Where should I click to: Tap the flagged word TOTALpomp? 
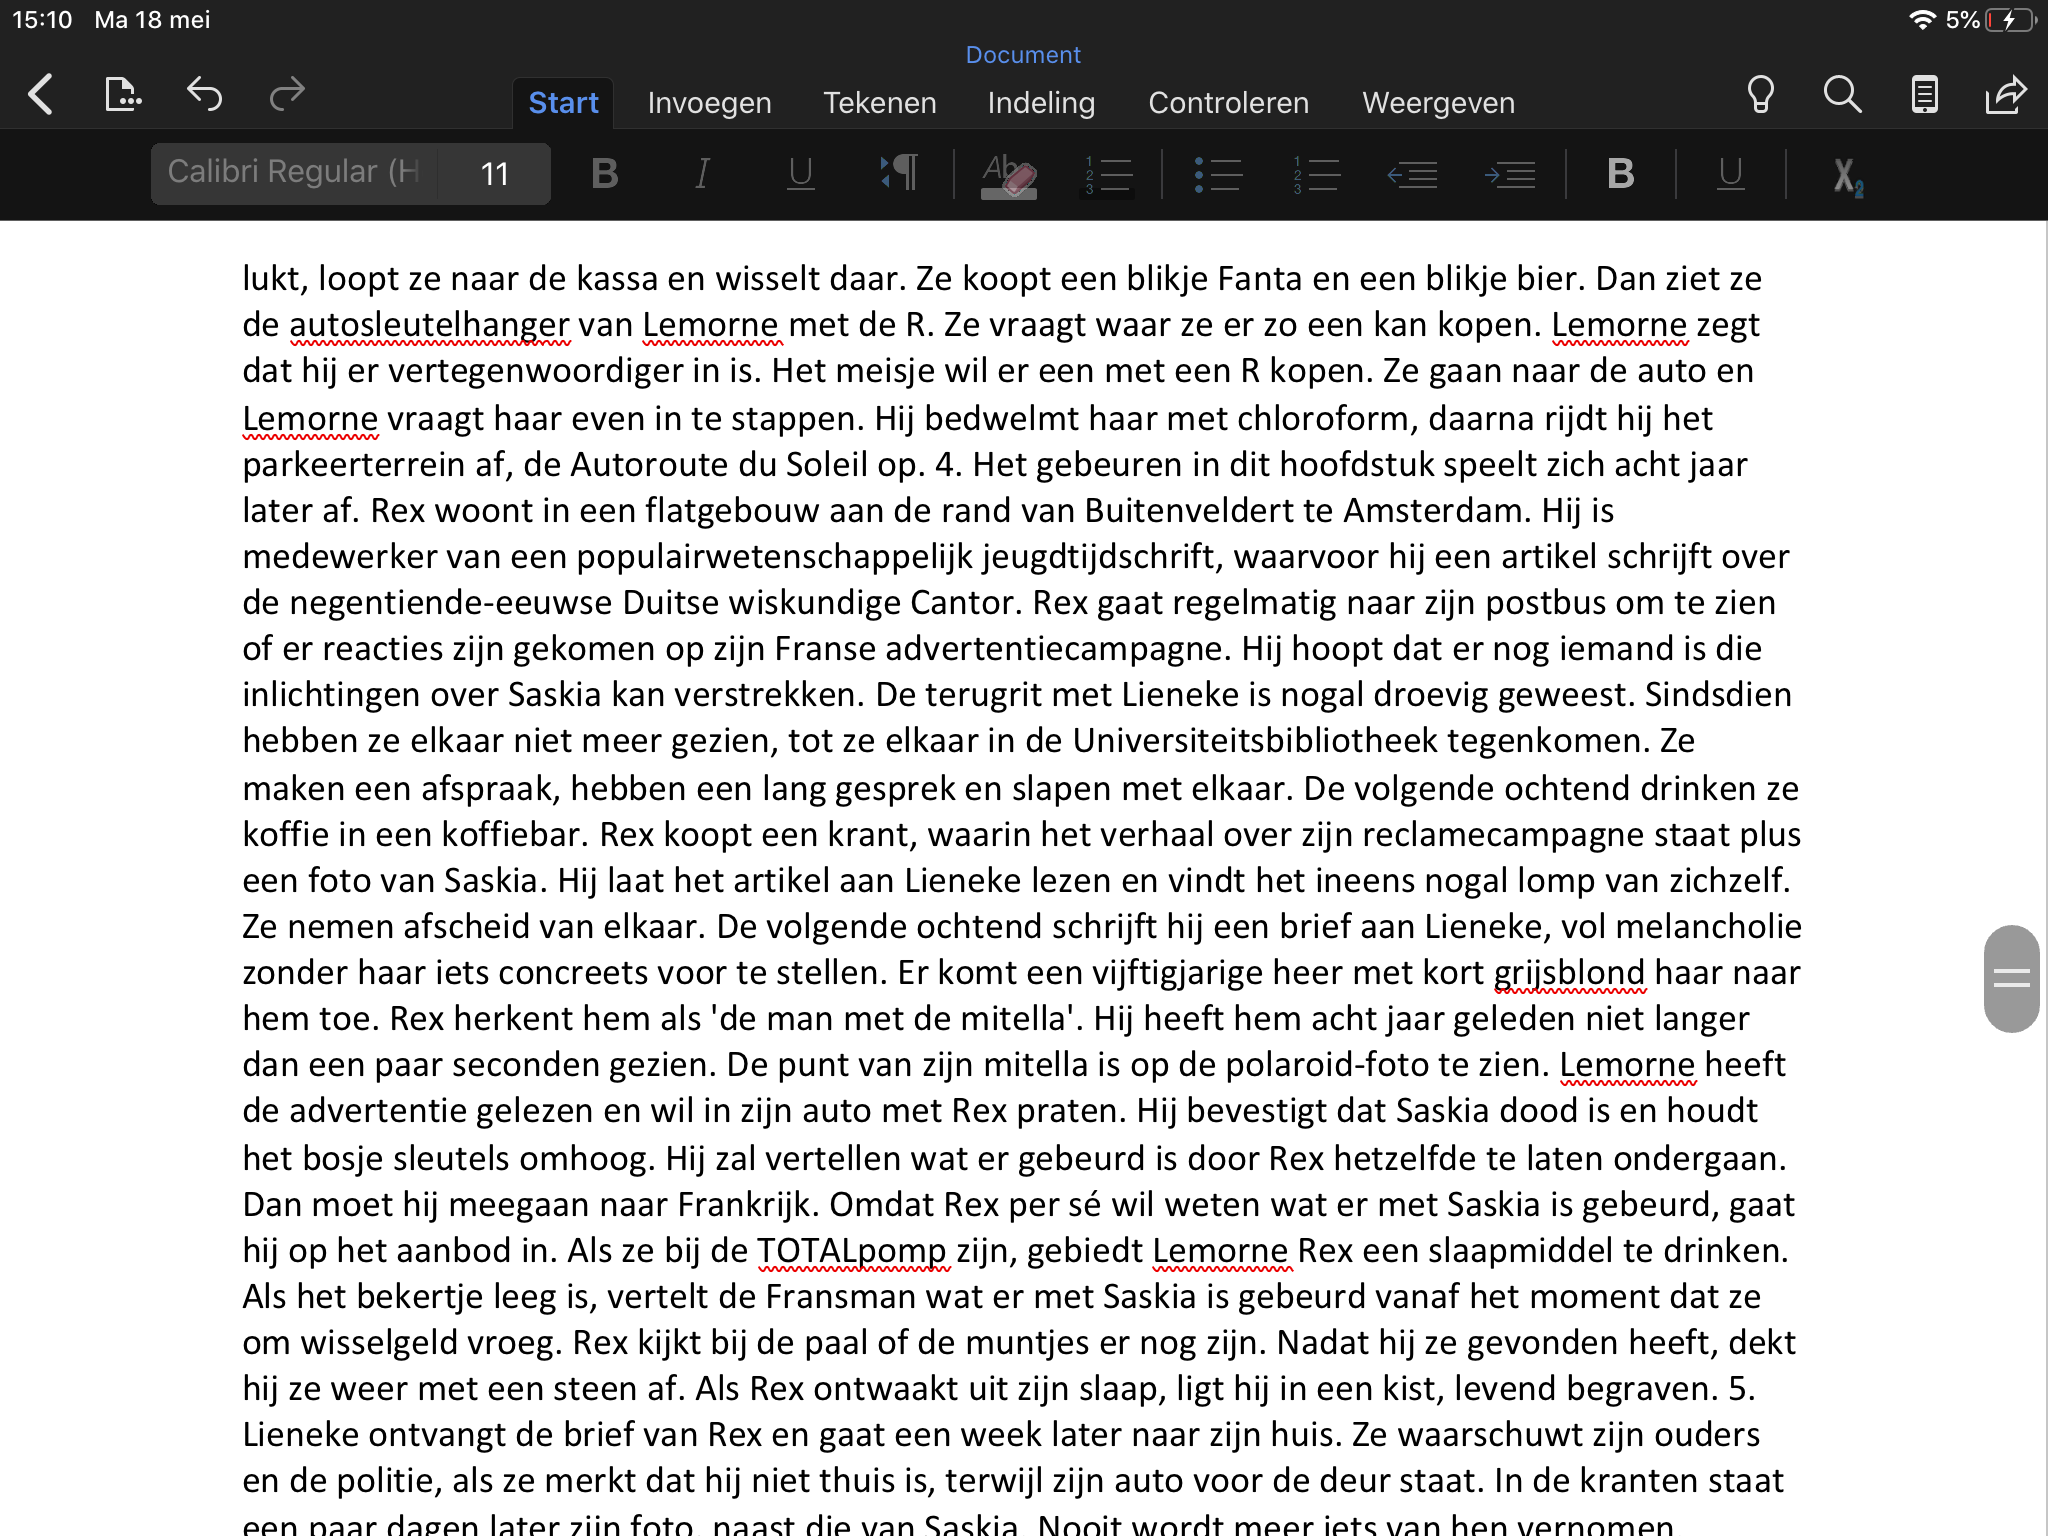click(x=852, y=1251)
